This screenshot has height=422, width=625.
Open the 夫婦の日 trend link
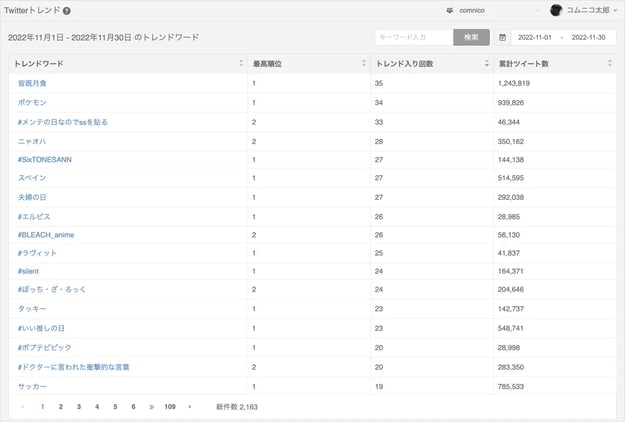tap(32, 197)
